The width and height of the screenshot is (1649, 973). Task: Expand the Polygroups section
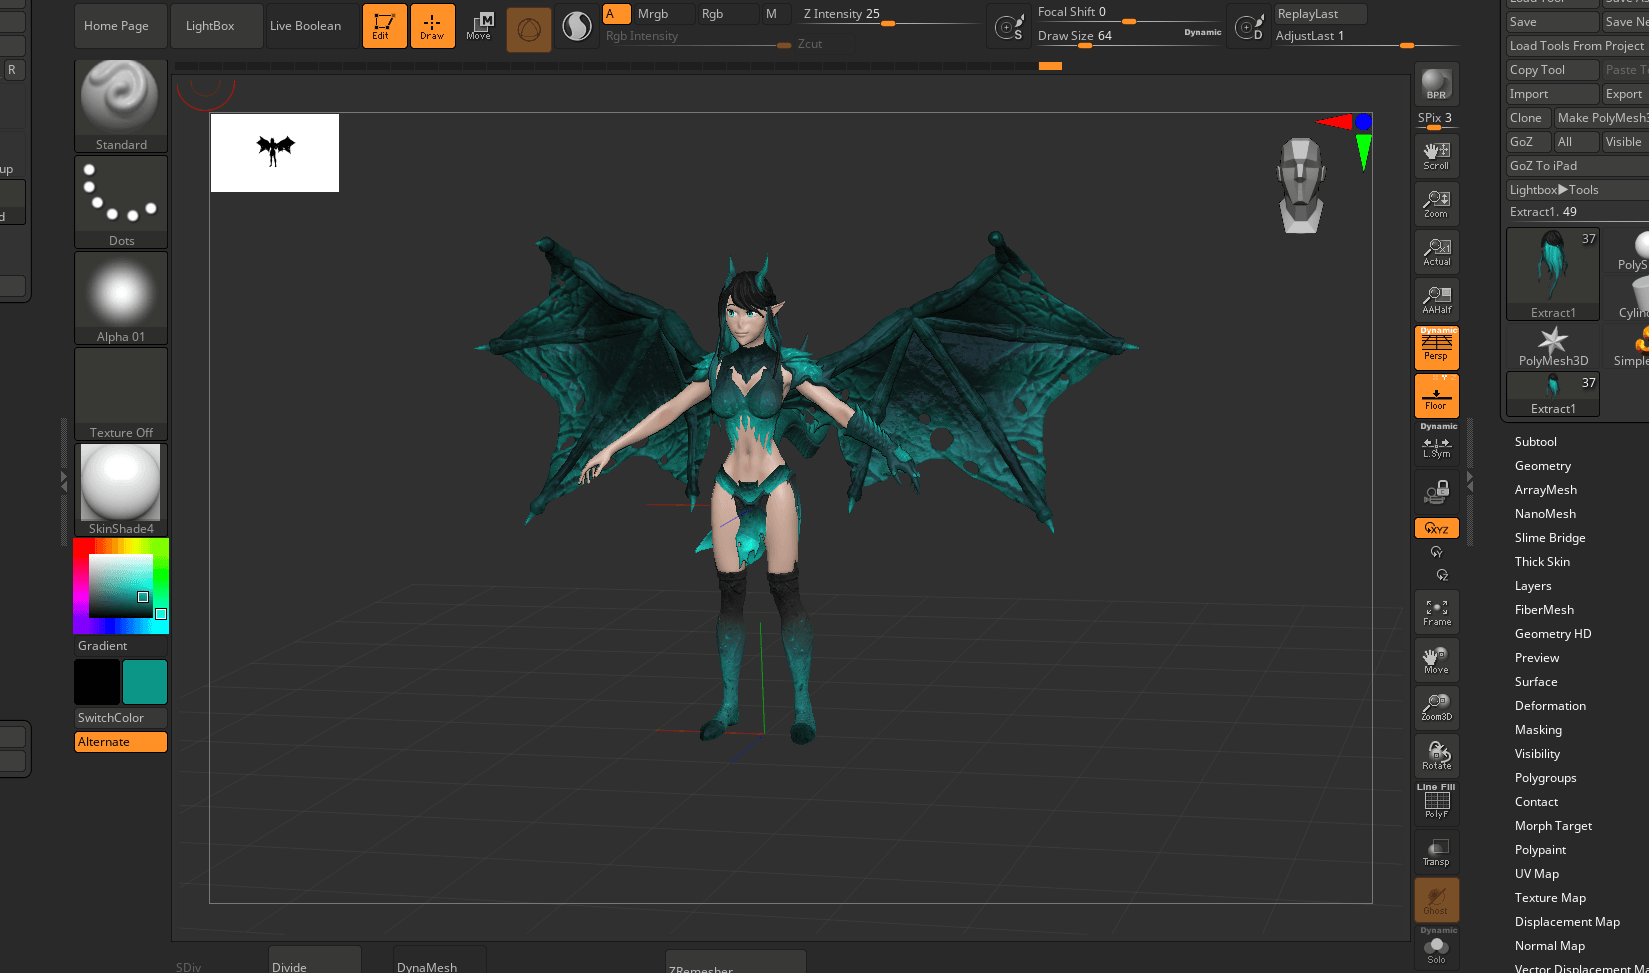tap(1545, 778)
